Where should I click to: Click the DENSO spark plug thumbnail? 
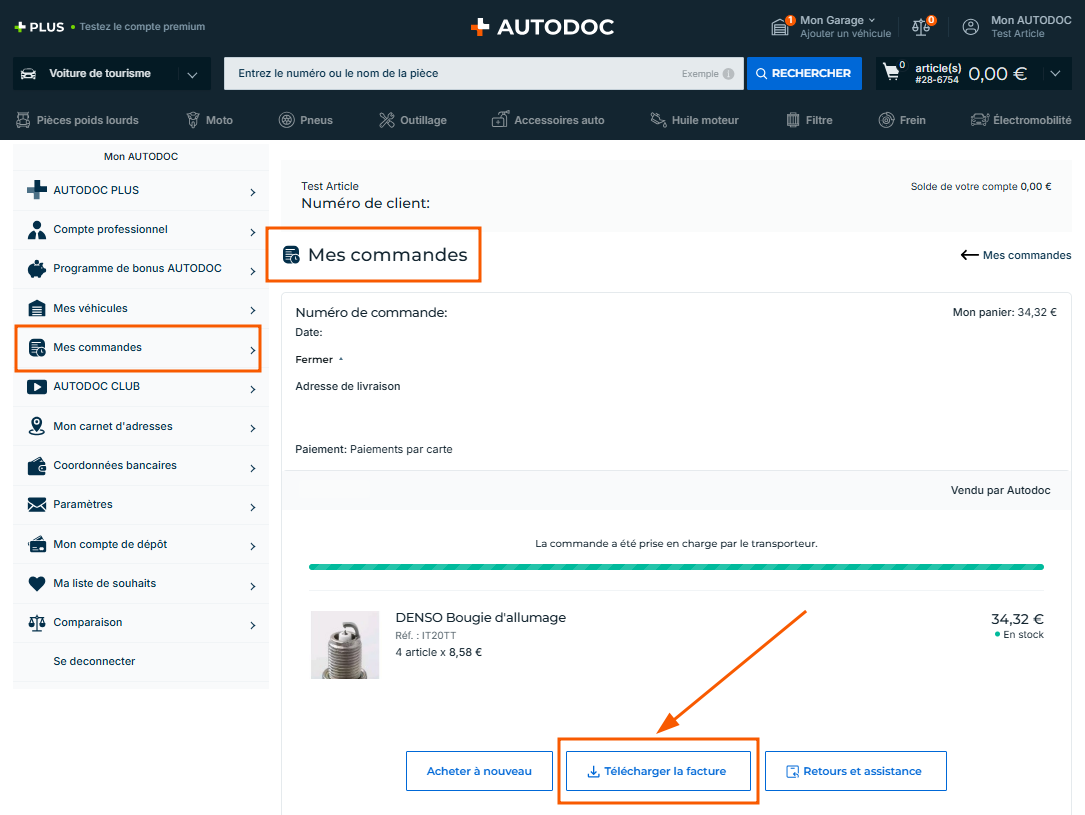345,645
